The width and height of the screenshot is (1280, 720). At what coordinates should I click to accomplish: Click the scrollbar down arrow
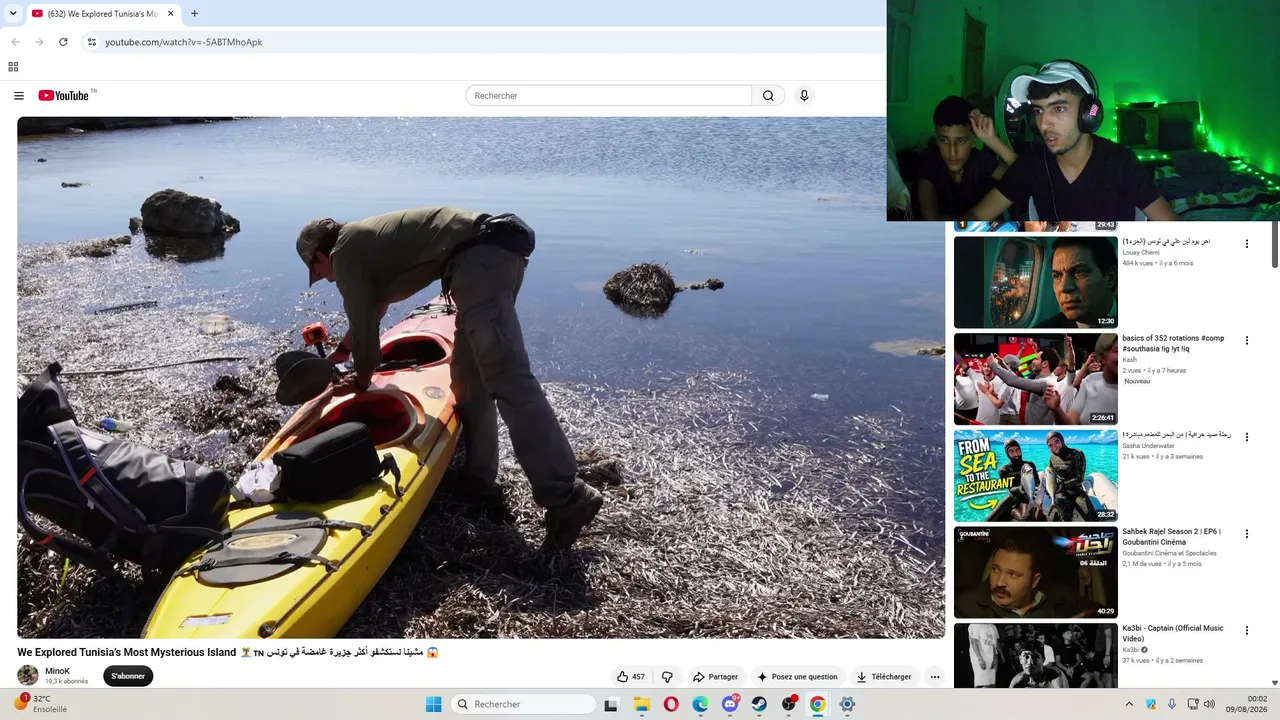1274,683
